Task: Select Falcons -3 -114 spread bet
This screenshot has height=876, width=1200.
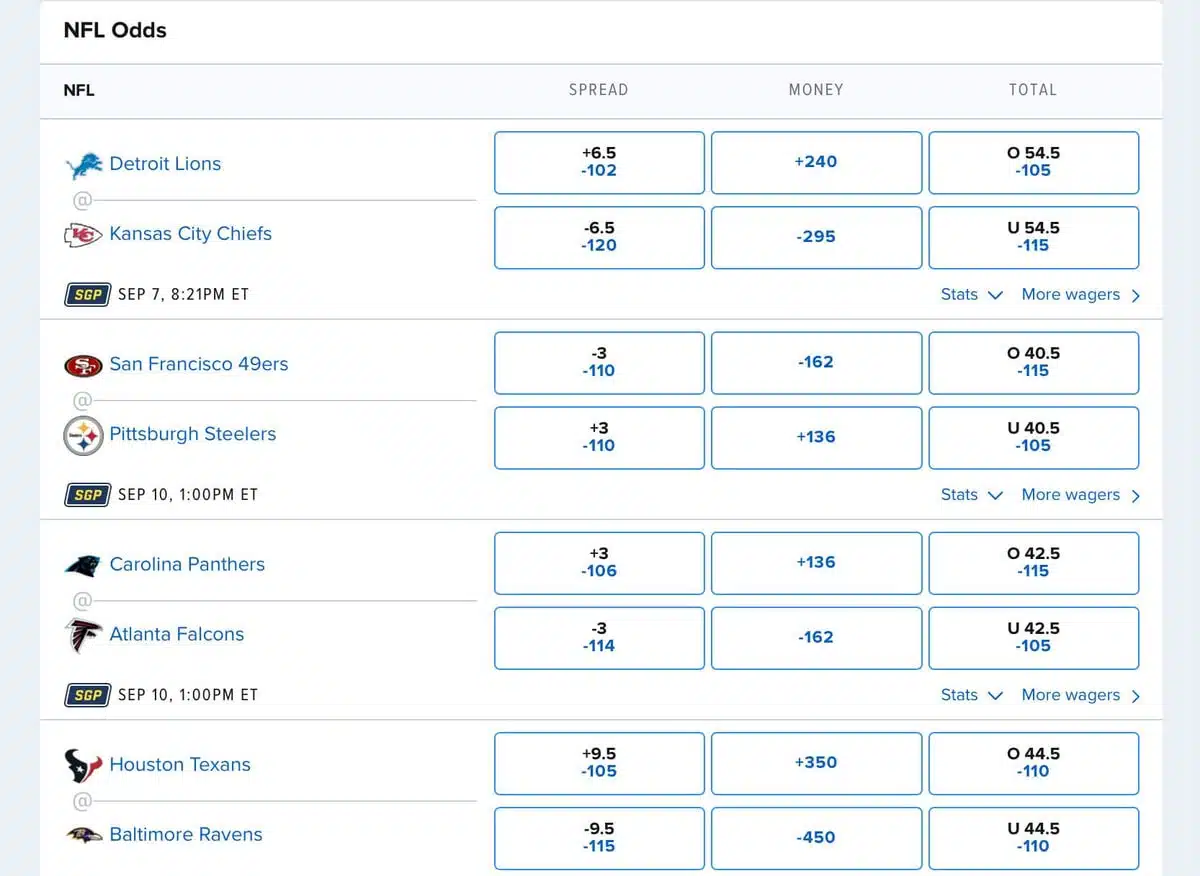Action: (x=599, y=637)
